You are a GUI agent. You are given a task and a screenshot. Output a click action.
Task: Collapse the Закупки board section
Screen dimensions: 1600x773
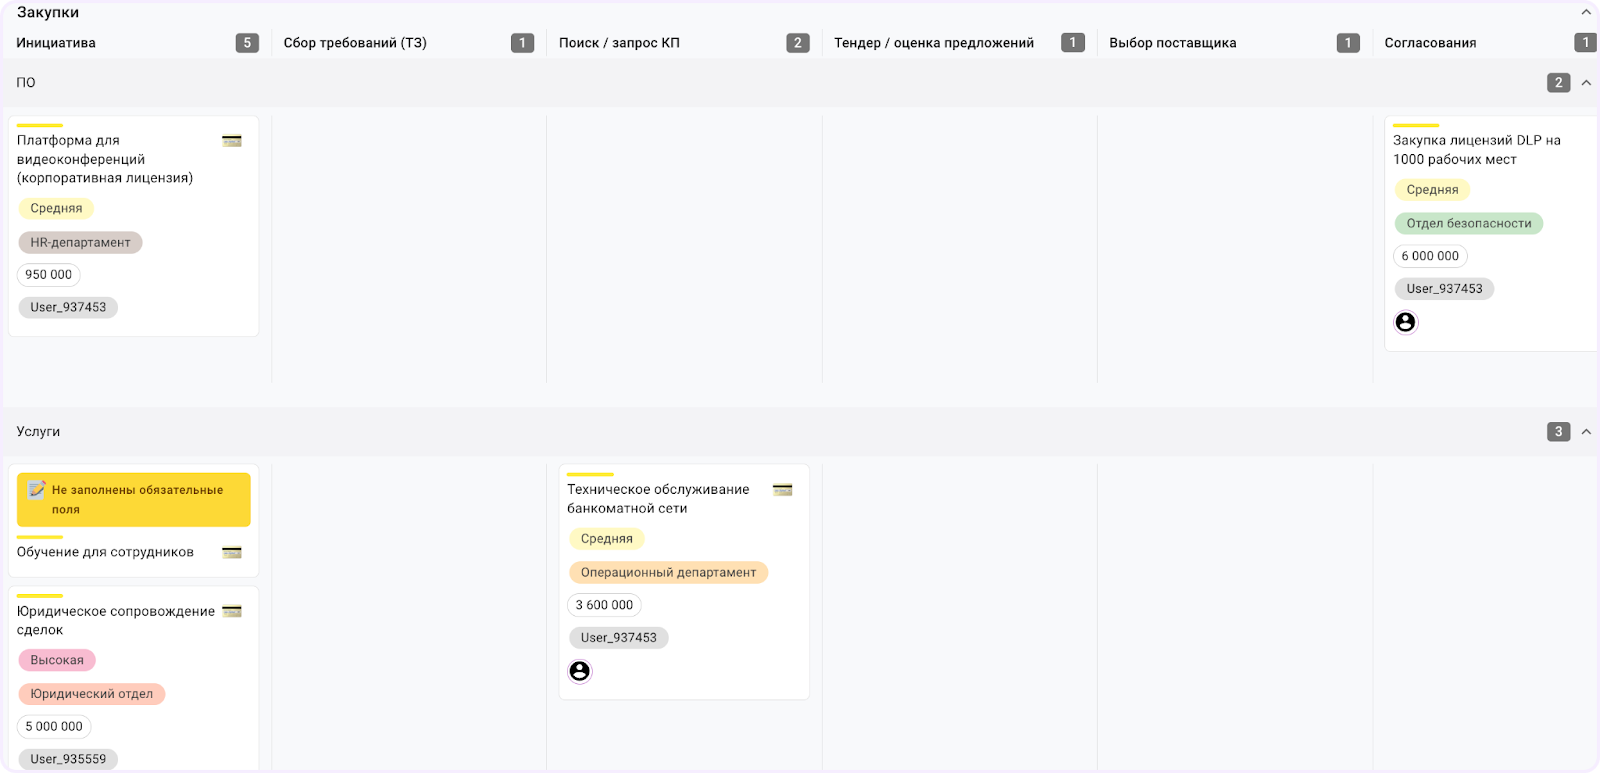tap(1586, 13)
